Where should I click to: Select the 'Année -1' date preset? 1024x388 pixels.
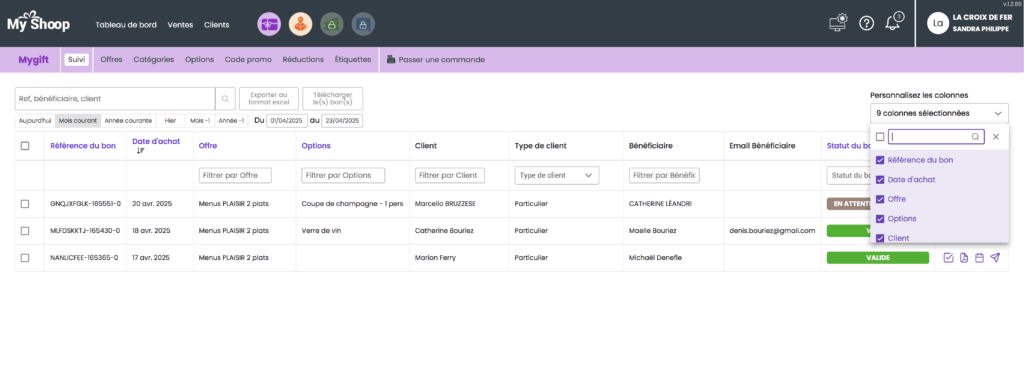pyautogui.click(x=231, y=121)
